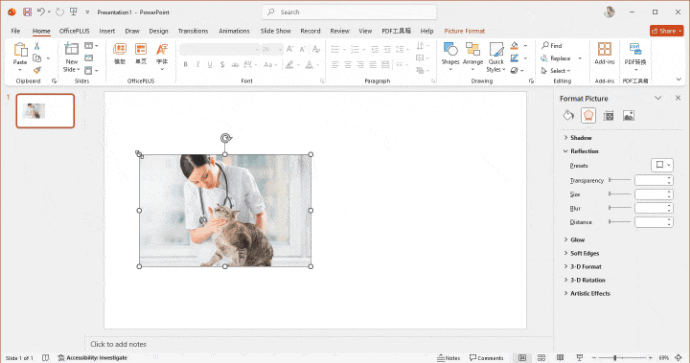Screen dimensions: 690x363
Task: Open Select dropdown in Editing group
Action: pos(556,70)
